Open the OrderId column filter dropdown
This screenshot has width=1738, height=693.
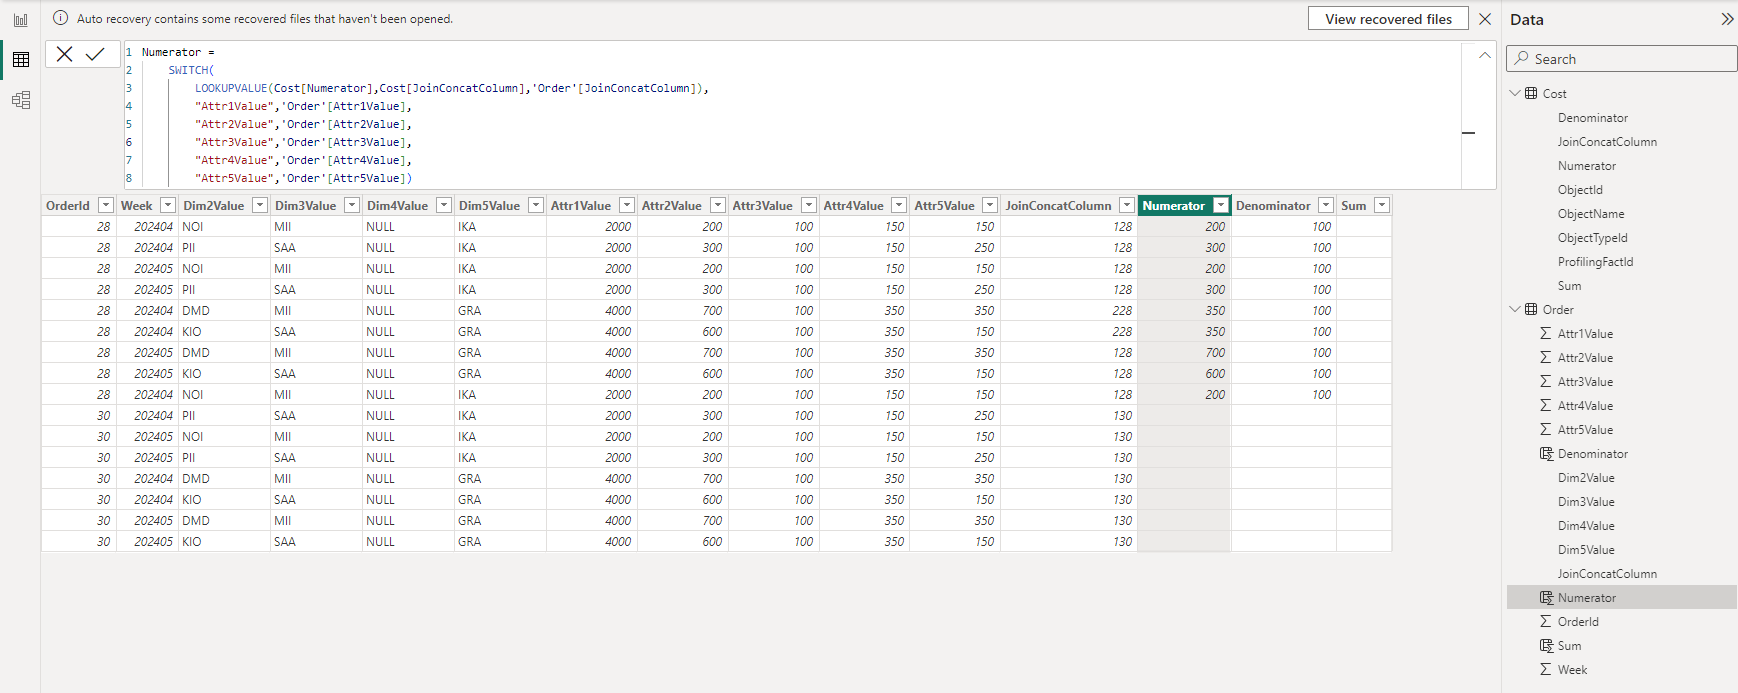pyautogui.click(x=105, y=205)
